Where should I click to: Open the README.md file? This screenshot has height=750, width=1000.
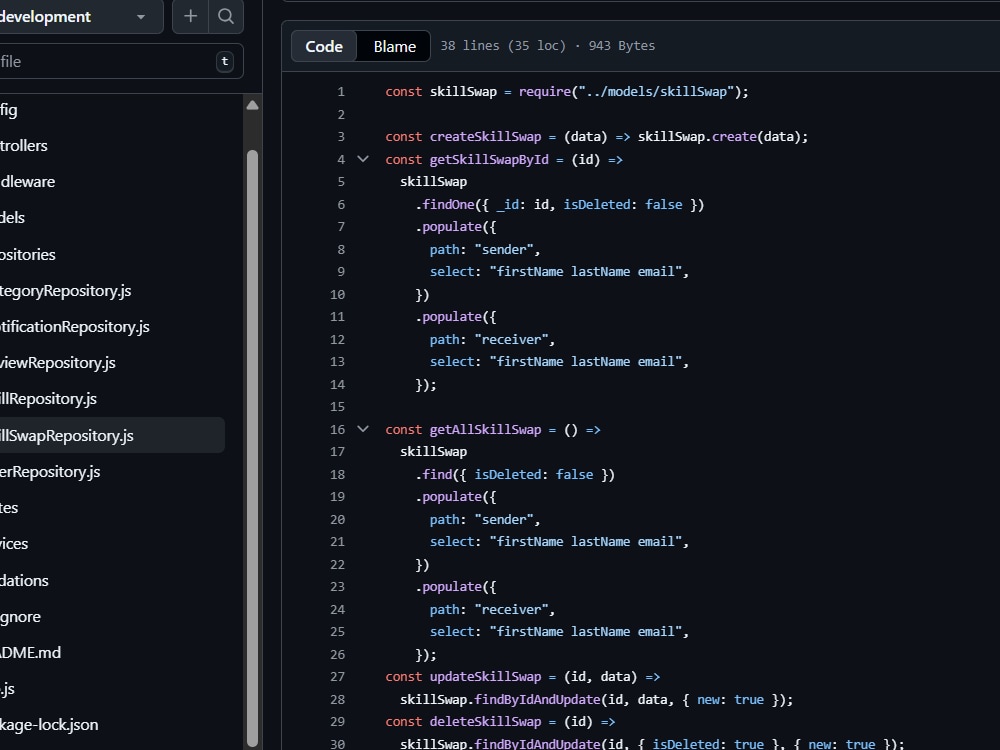coord(30,652)
